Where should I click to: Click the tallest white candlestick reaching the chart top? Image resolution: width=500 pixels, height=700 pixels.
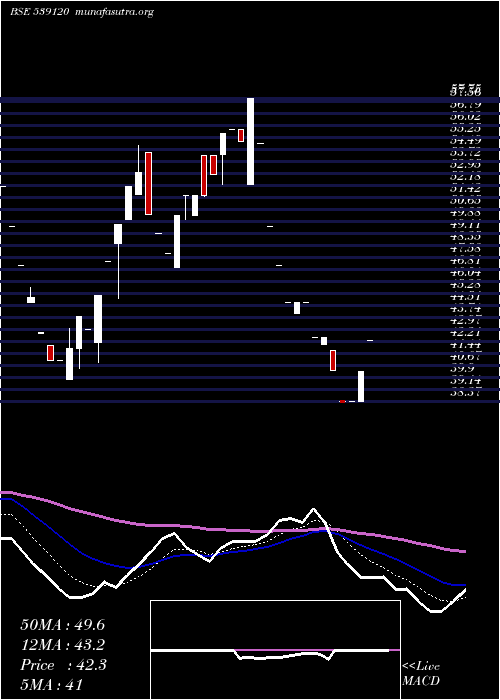point(250,141)
